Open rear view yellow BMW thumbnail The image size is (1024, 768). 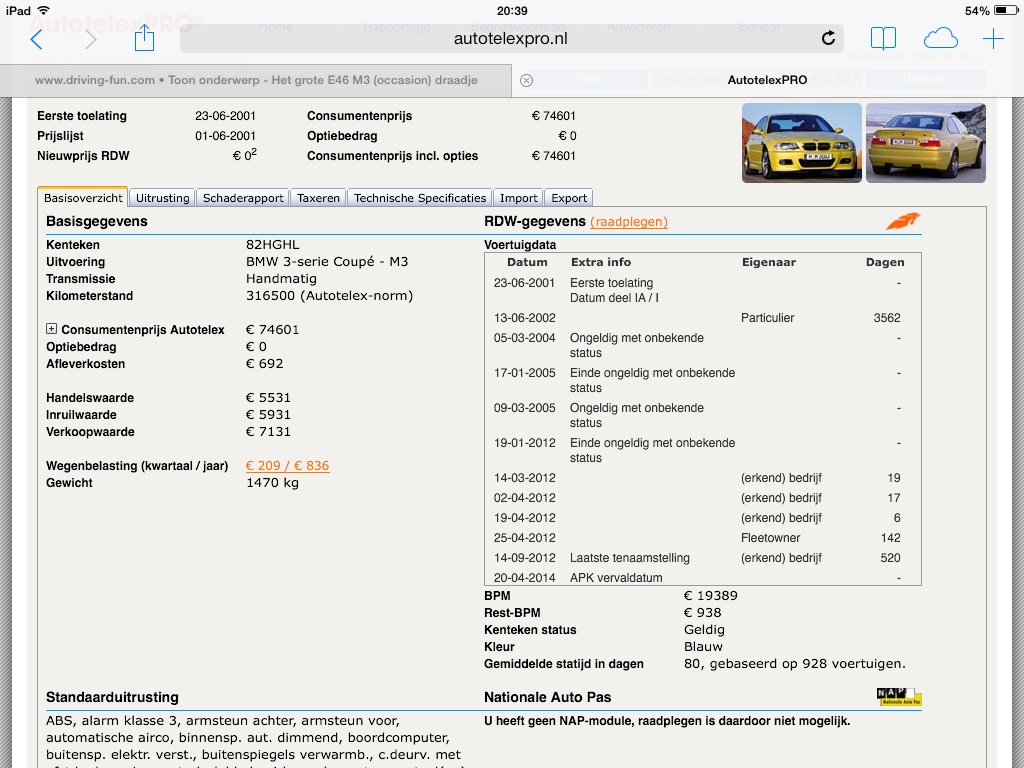point(926,143)
